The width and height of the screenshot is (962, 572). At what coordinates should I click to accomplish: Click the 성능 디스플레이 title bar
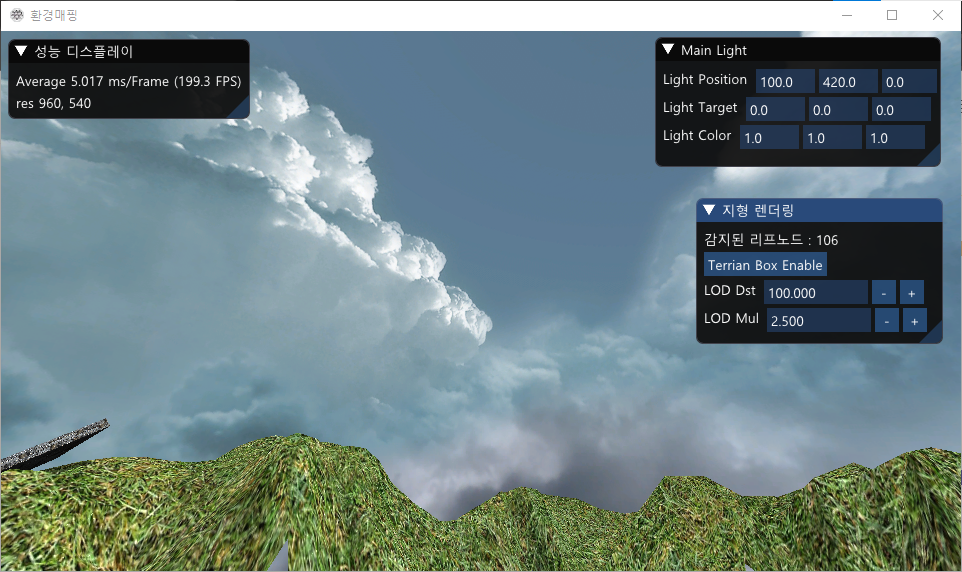(129, 51)
